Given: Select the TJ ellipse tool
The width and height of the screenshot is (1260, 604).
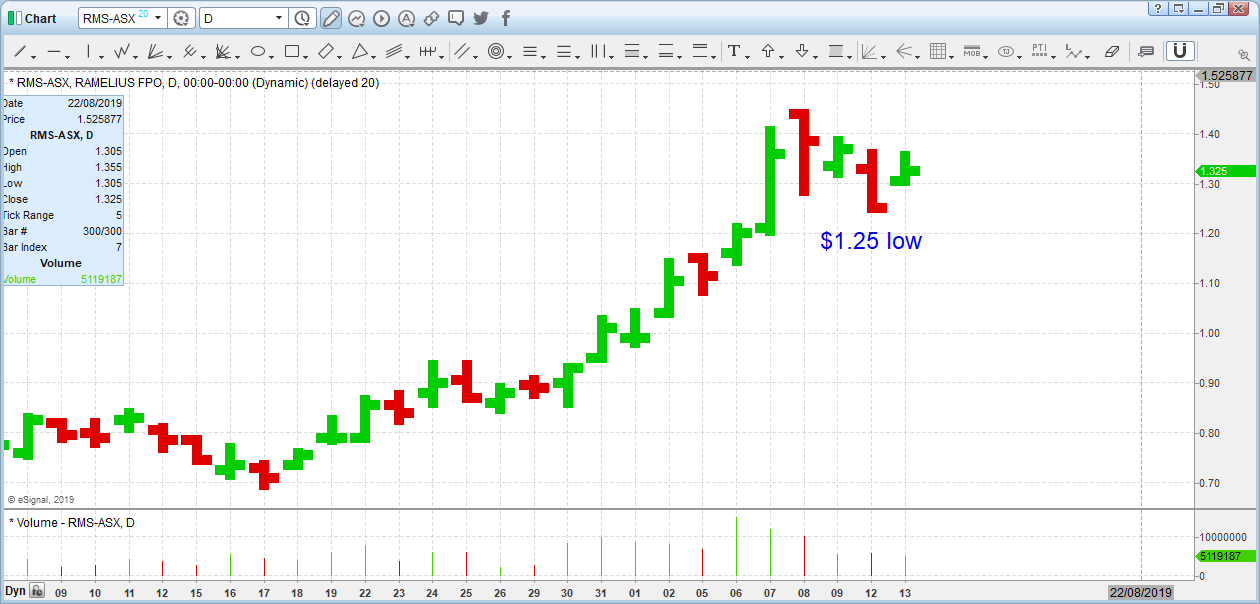Looking at the screenshot, I should tap(1005, 51).
